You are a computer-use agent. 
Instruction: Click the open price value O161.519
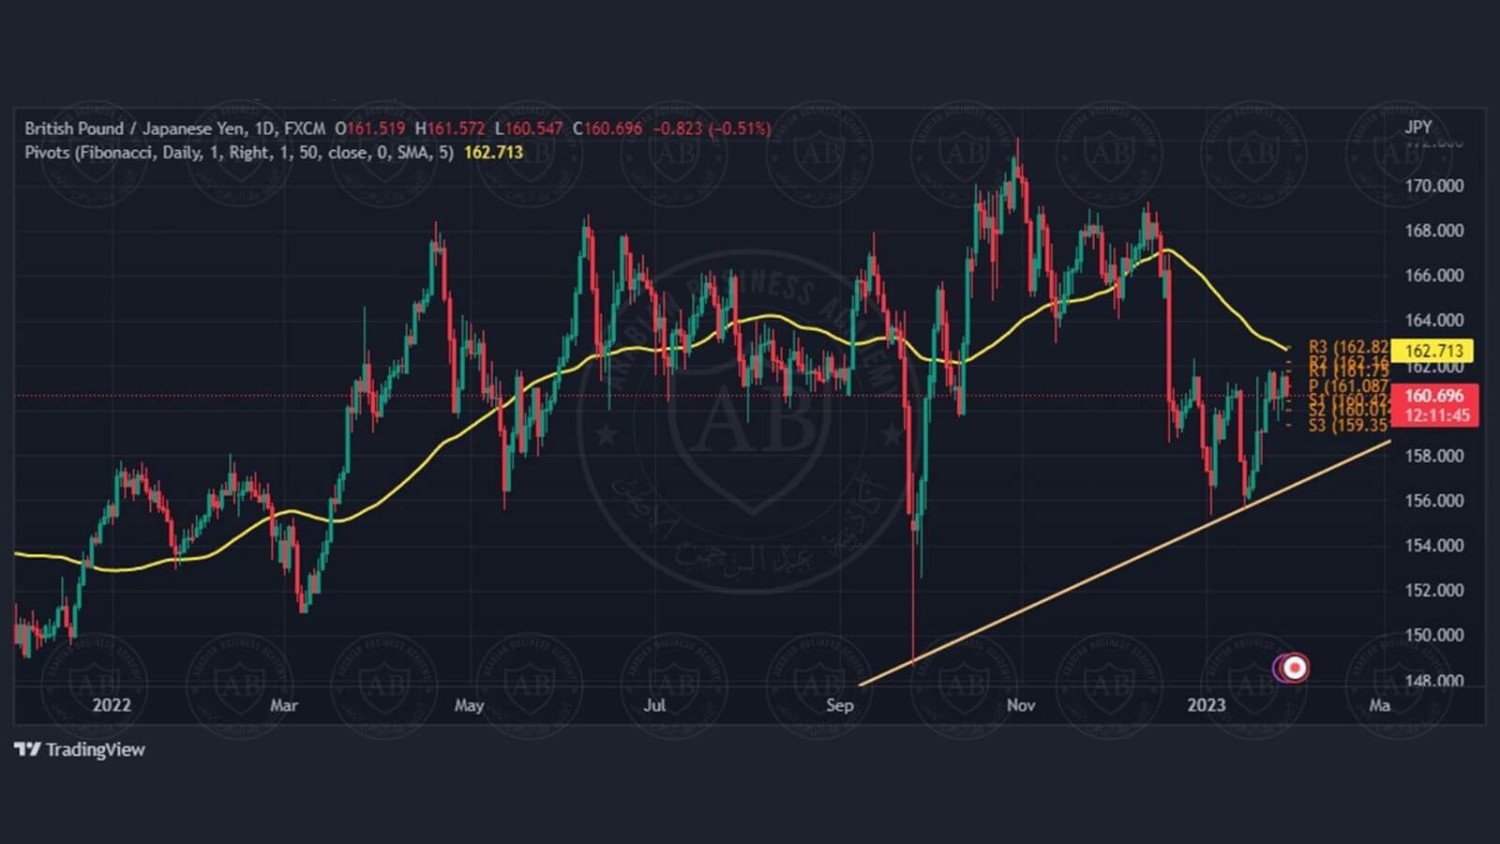coord(370,128)
